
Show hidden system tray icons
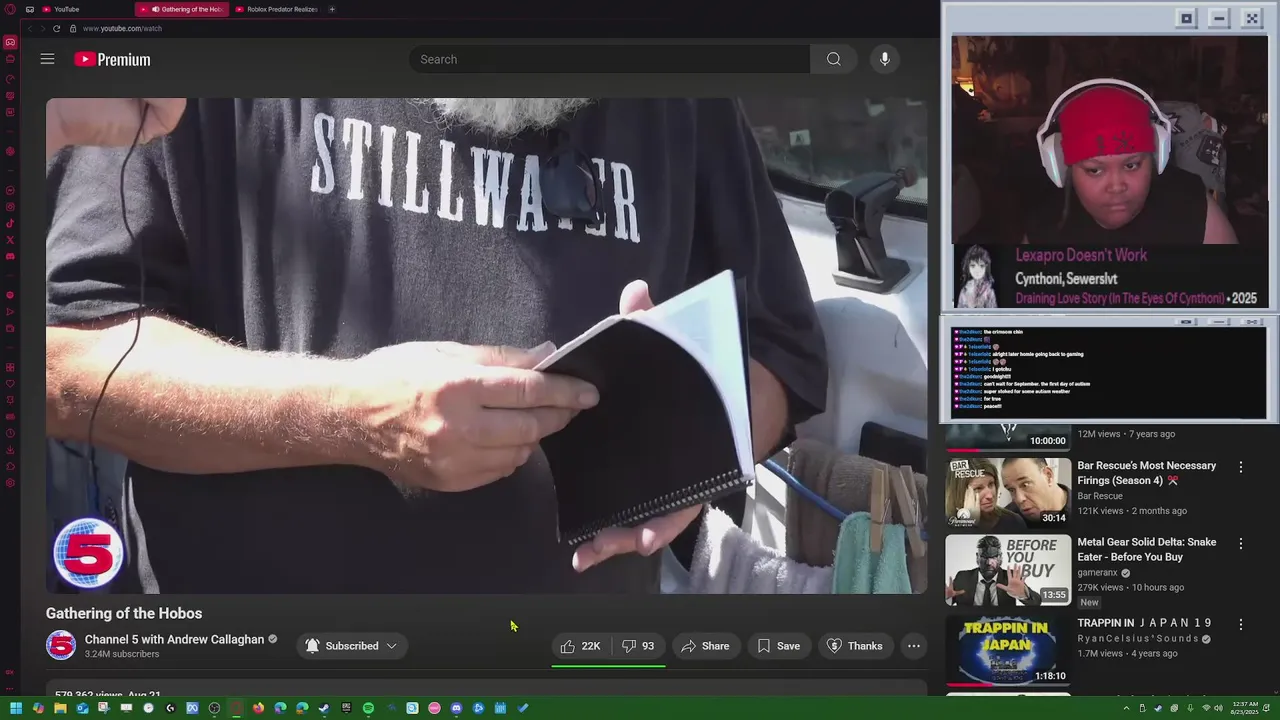pos(1126,708)
